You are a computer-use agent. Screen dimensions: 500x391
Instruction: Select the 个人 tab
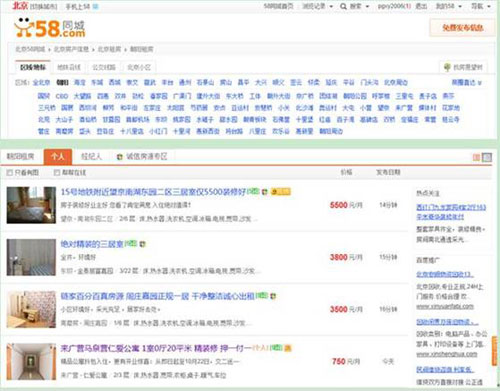click(x=58, y=156)
